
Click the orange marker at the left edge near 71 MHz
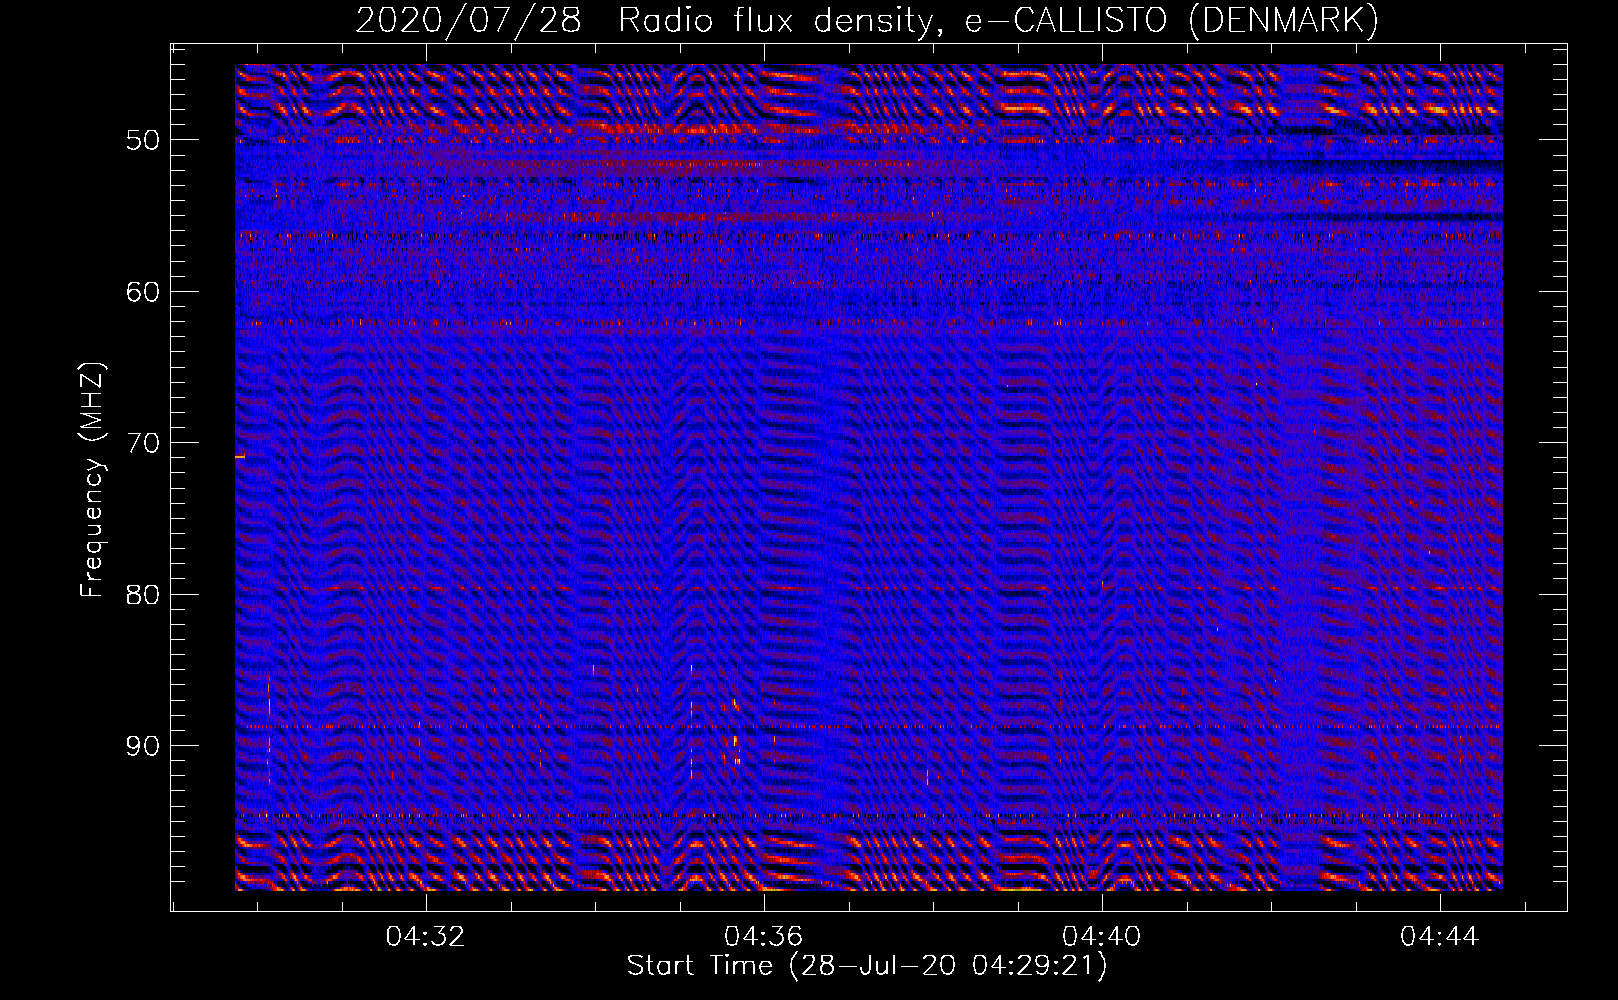(240, 456)
